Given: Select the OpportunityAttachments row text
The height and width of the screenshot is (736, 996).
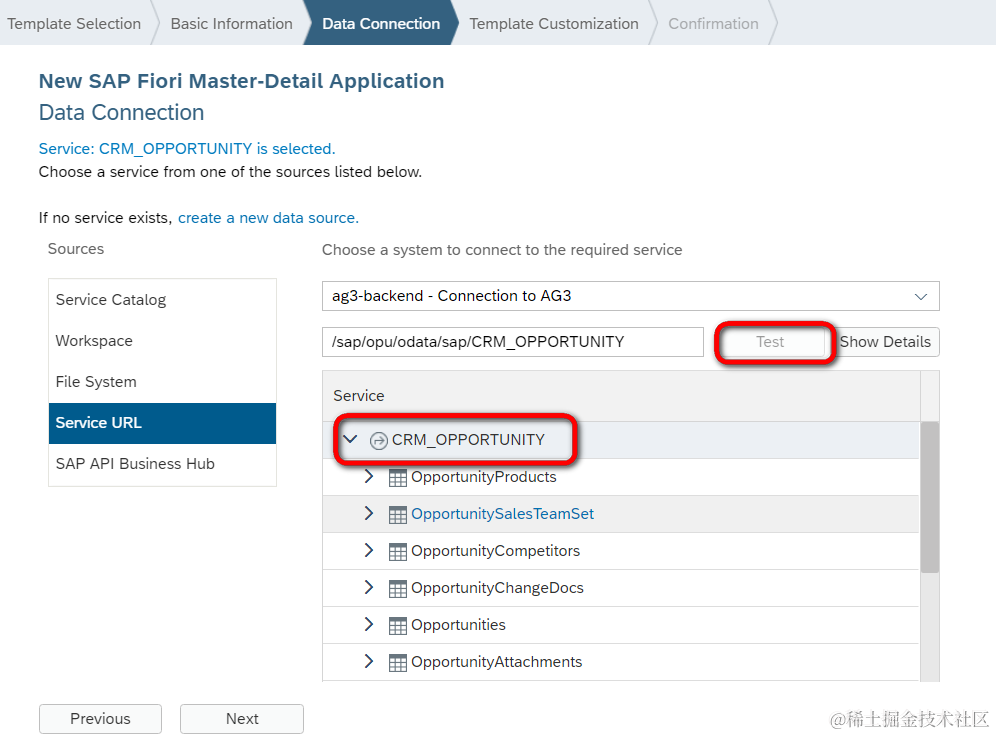Looking at the screenshot, I should 496,662.
